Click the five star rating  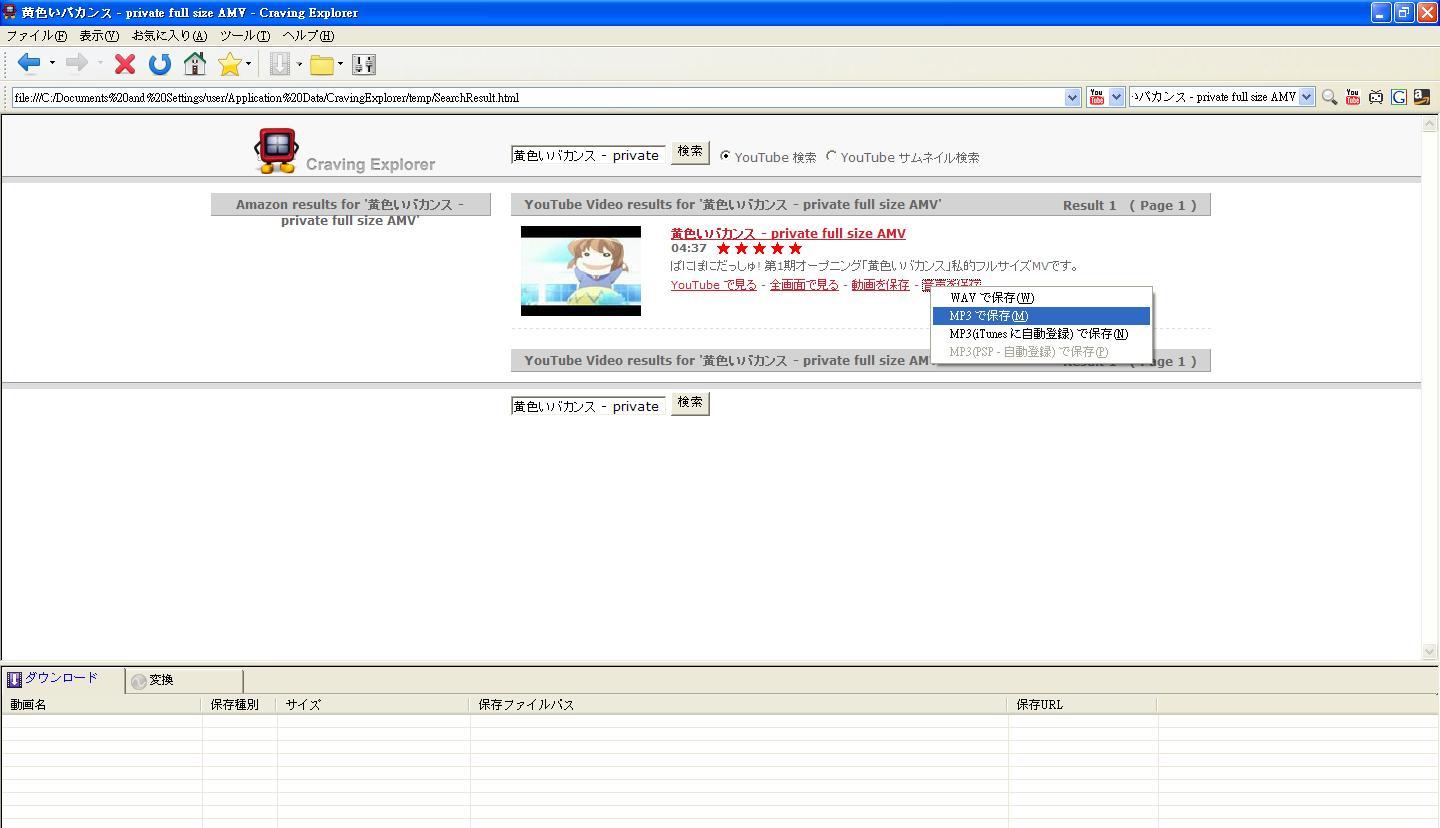click(x=760, y=248)
